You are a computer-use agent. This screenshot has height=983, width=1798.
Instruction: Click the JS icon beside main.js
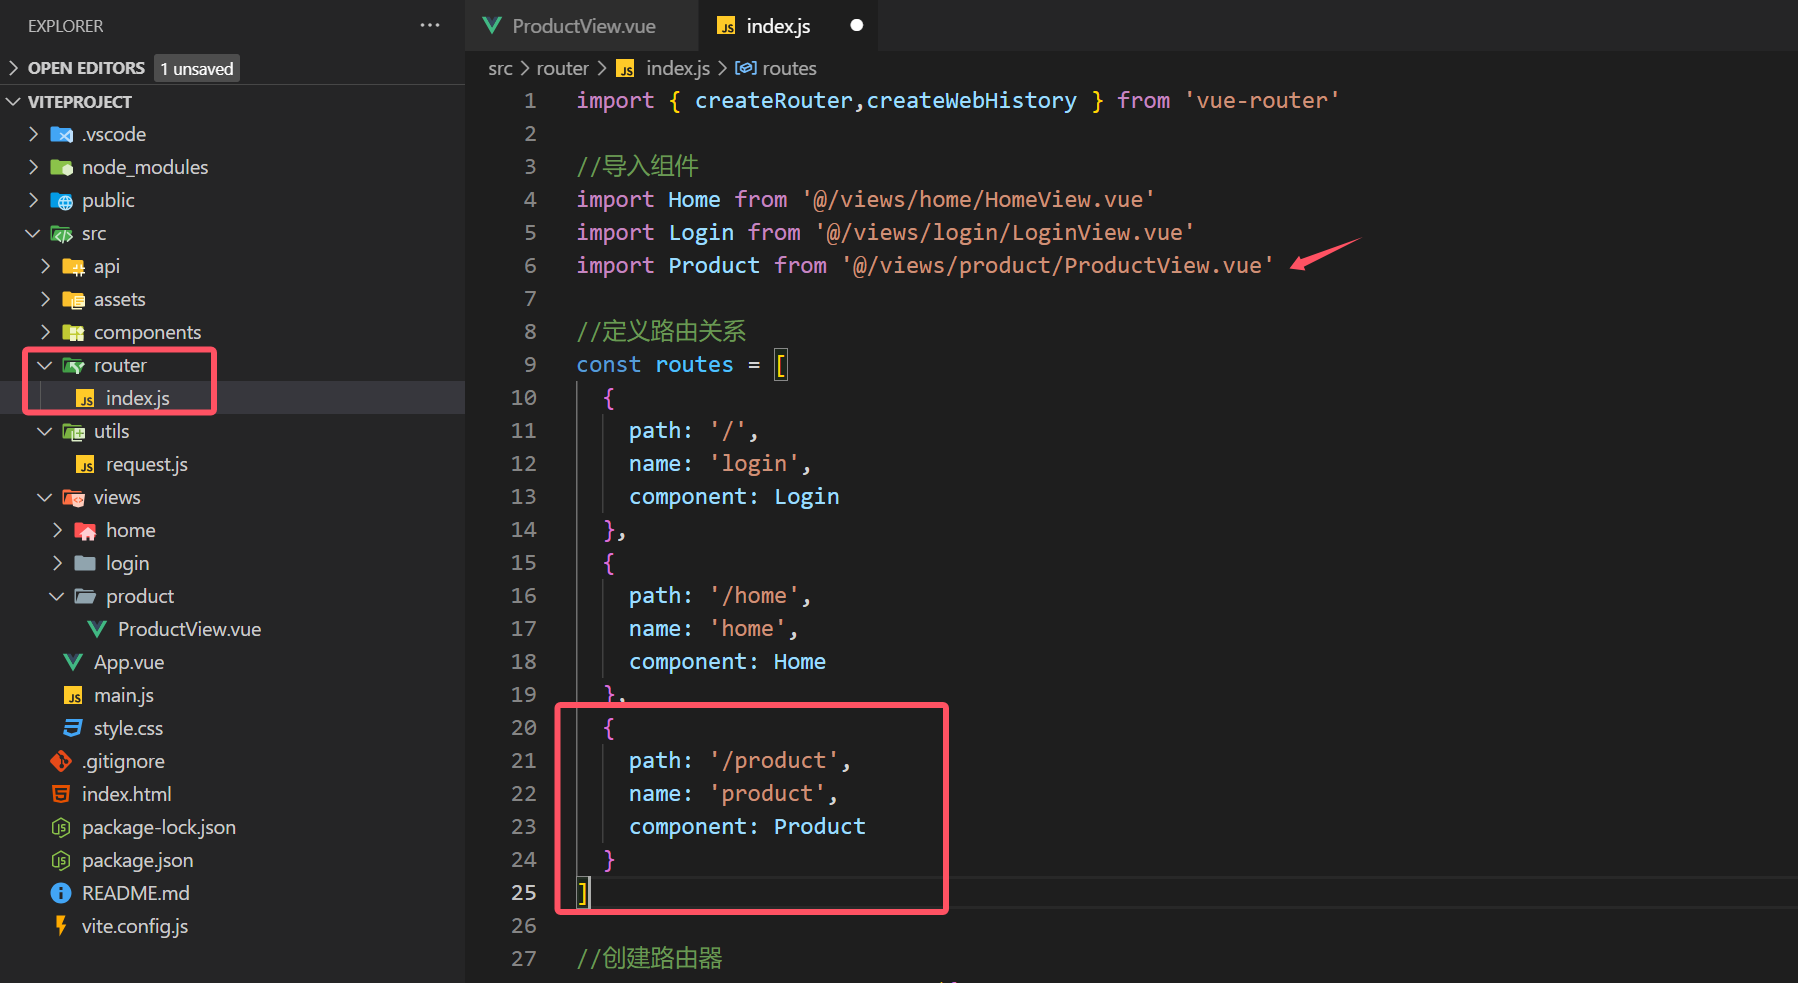73,696
